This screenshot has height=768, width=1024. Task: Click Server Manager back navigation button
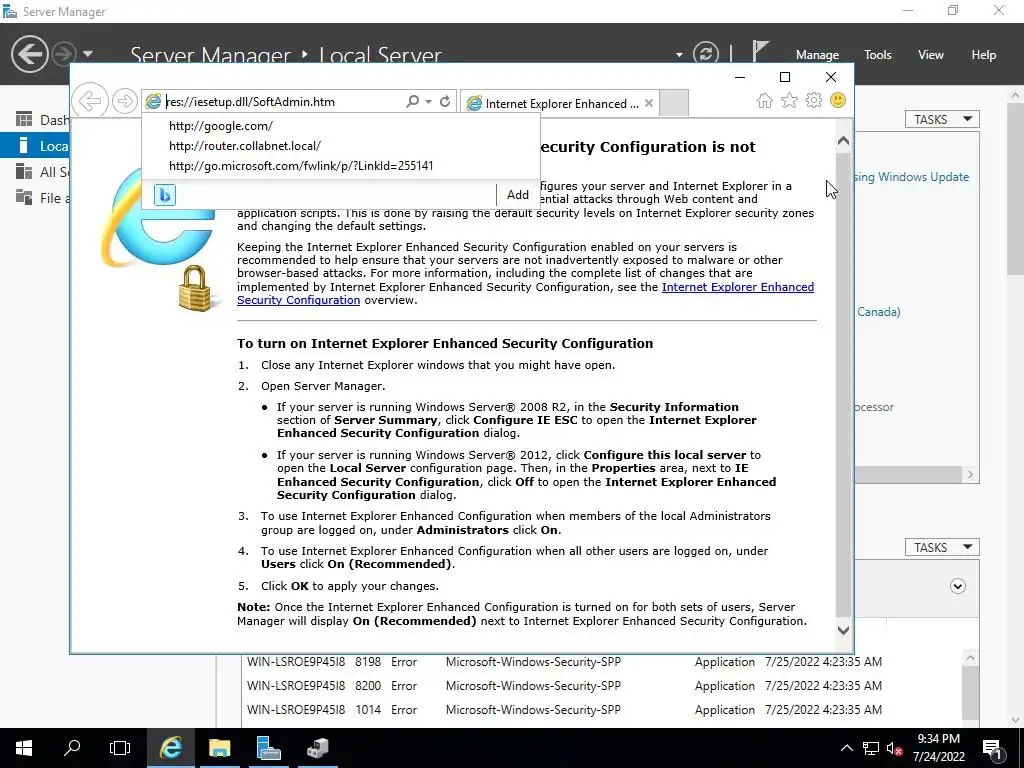click(29, 54)
